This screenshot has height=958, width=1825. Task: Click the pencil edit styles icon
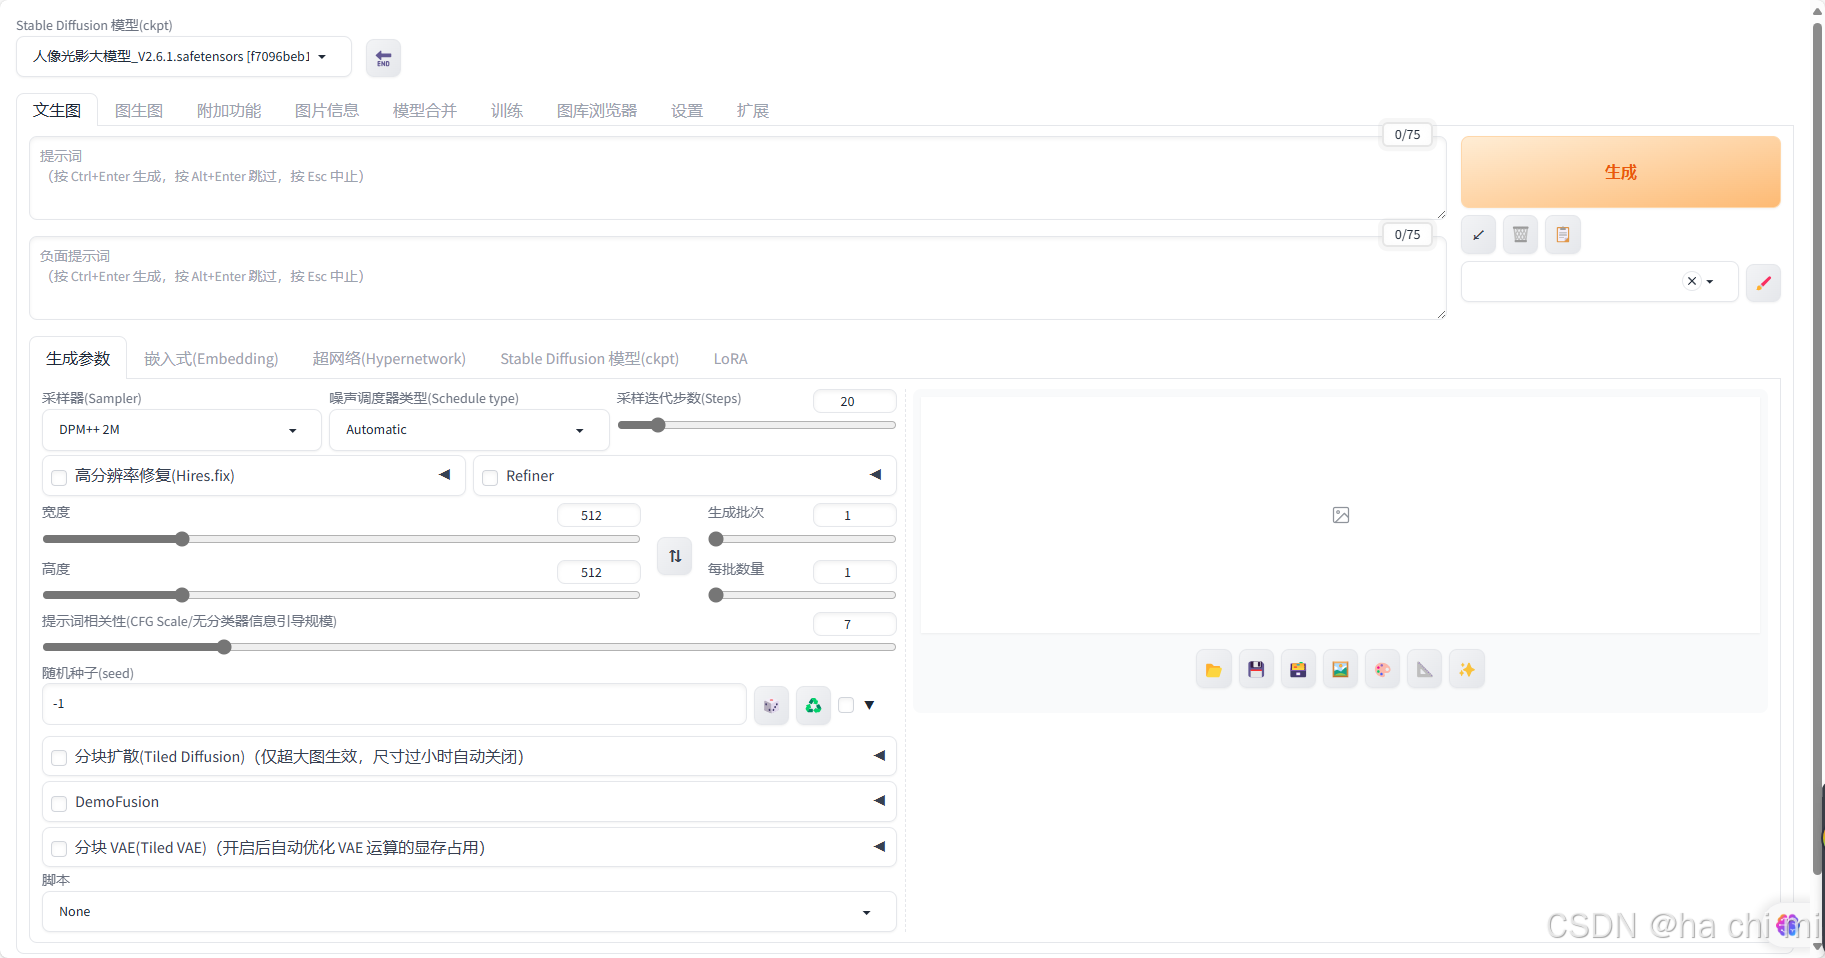pos(1763,282)
